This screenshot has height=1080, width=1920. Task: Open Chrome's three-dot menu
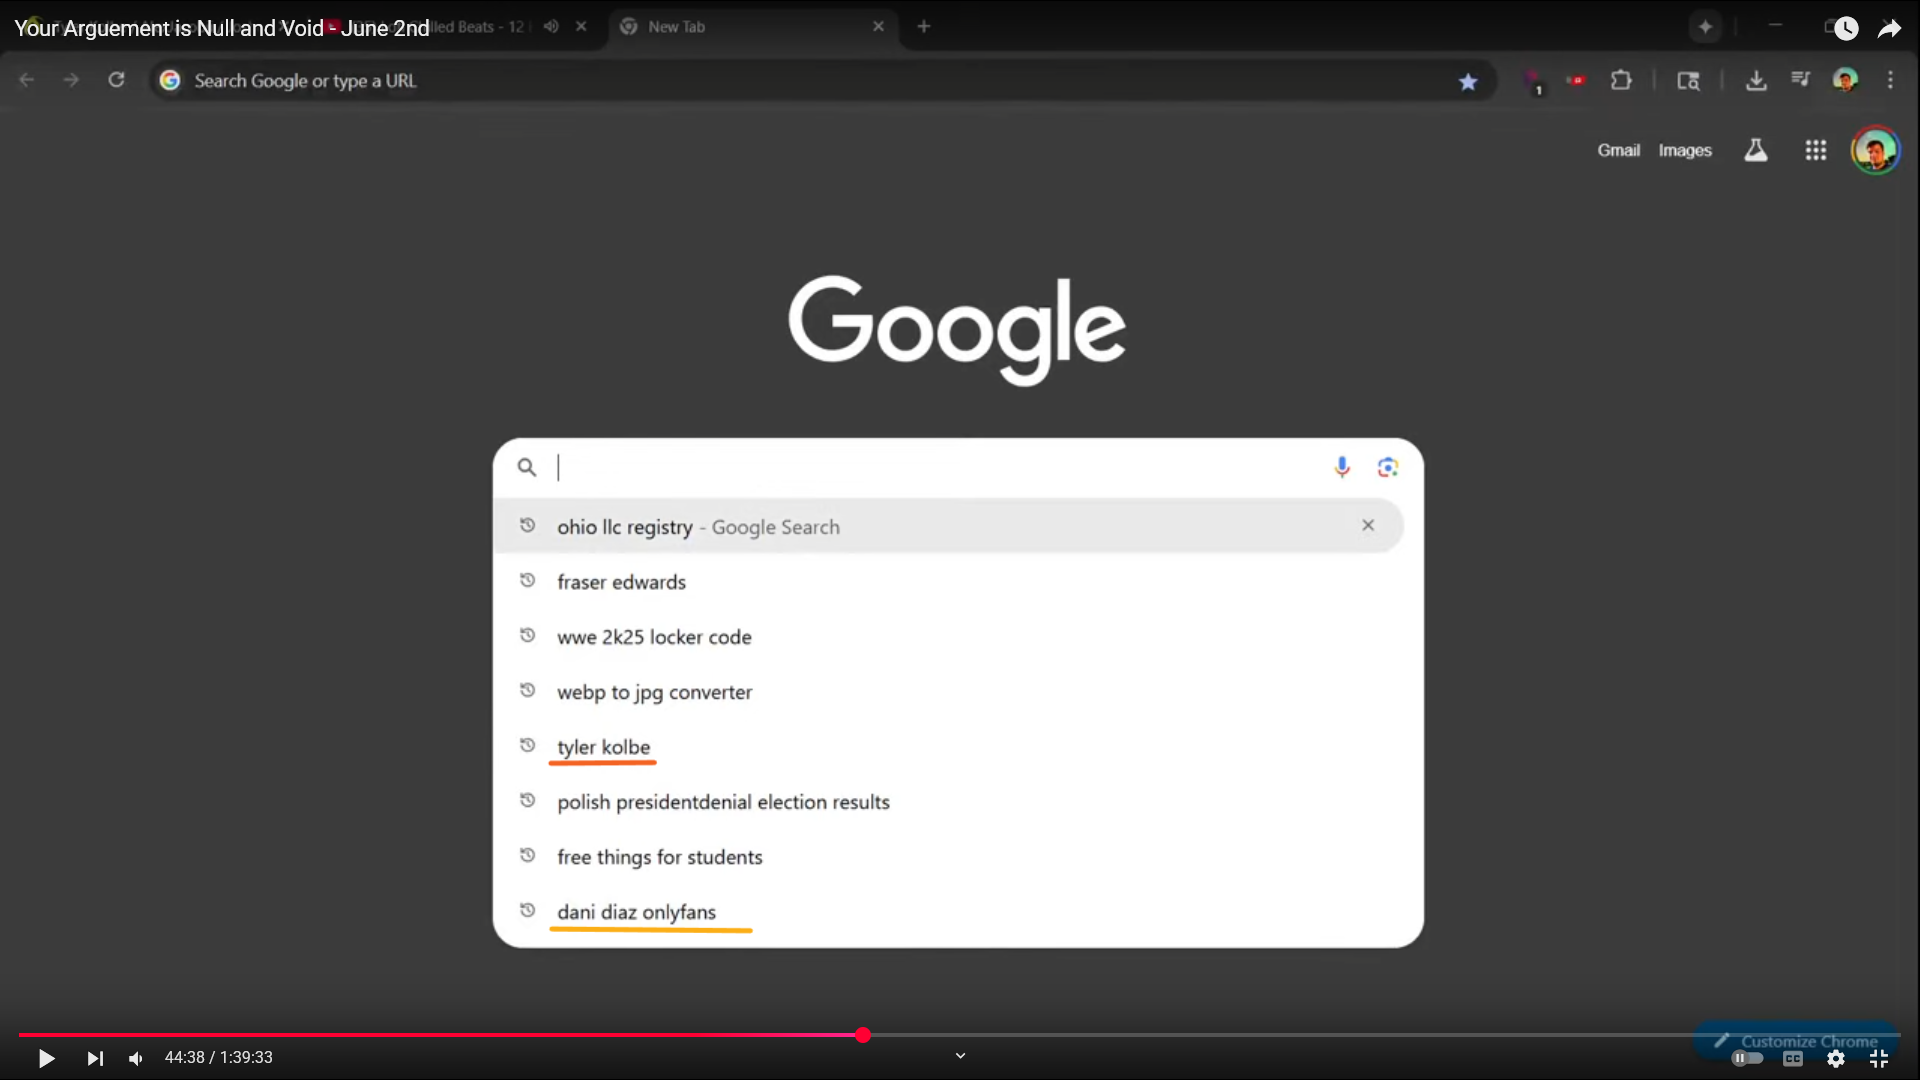tap(1890, 80)
